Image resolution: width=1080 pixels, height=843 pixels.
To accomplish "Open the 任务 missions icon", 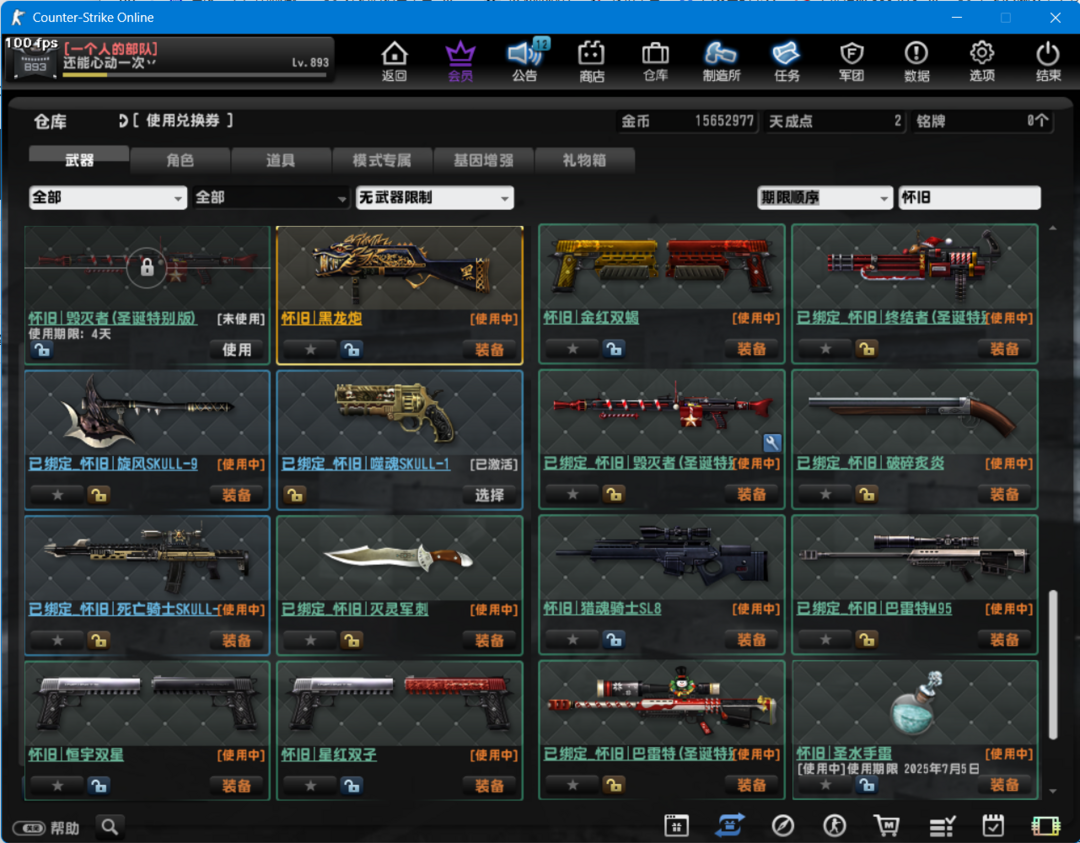I will 786,61.
